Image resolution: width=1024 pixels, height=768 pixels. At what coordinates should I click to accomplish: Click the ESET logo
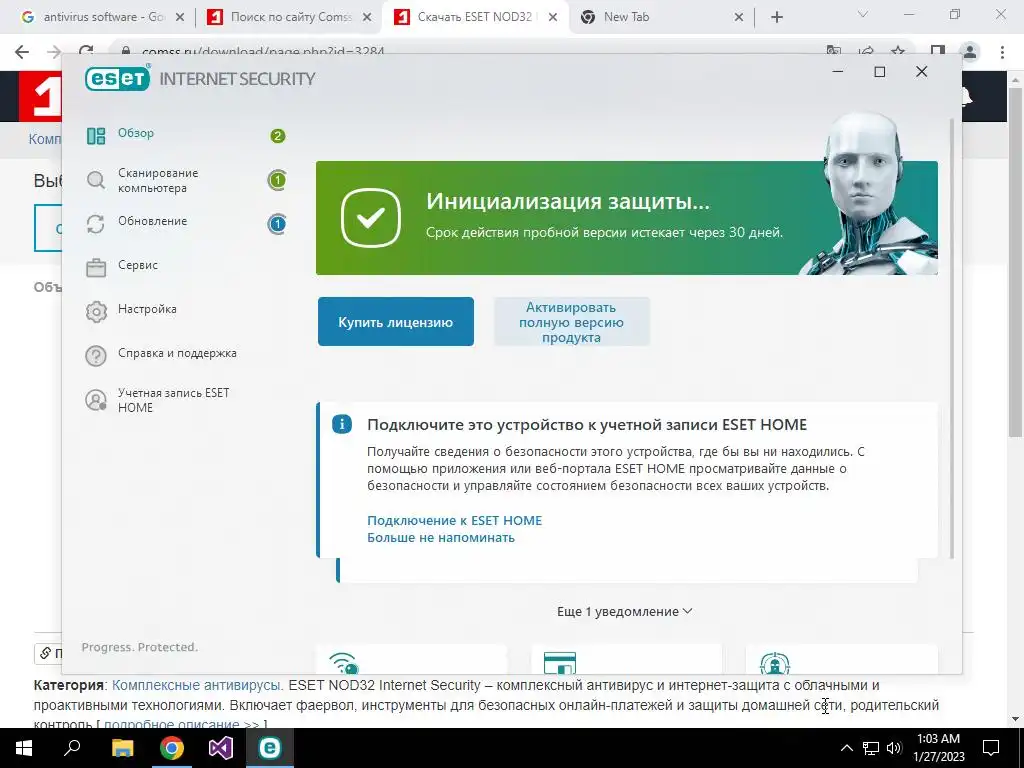(x=118, y=78)
